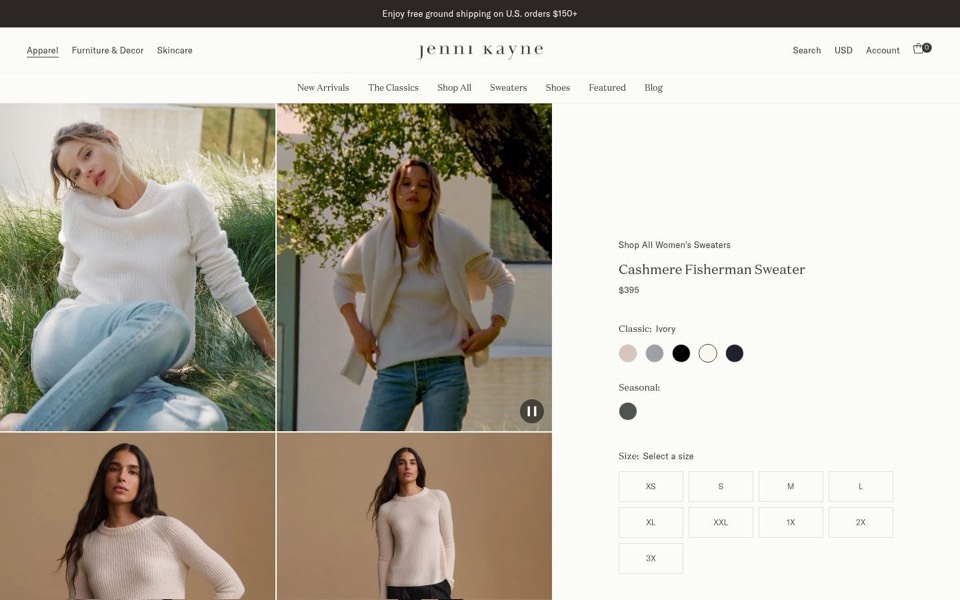Select size S
Screen dimensions: 960x600
click(721, 486)
